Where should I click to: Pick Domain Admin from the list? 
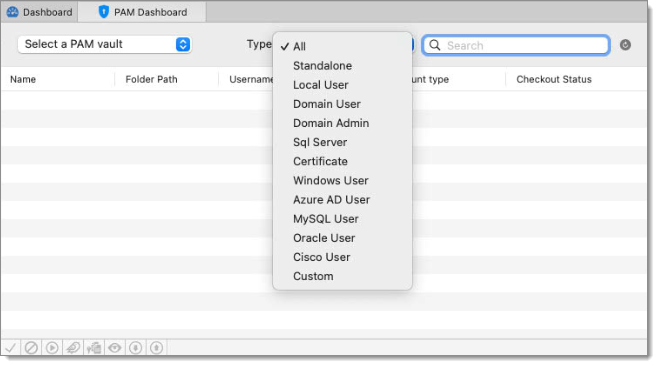coord(342,123)
